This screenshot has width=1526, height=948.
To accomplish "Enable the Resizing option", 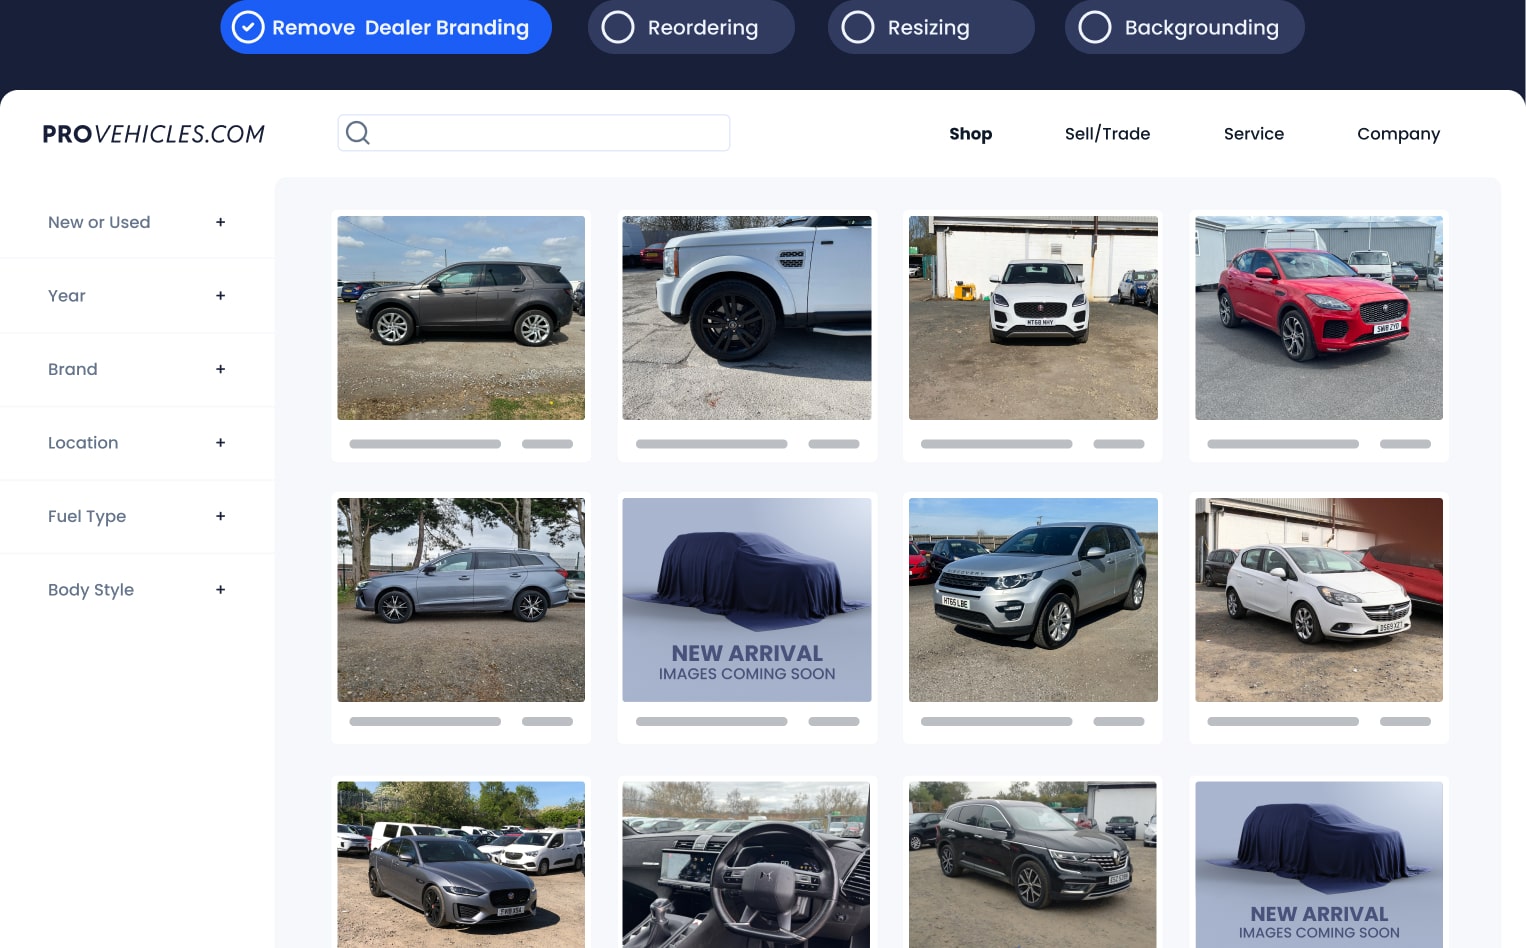I will coord(931,27).
